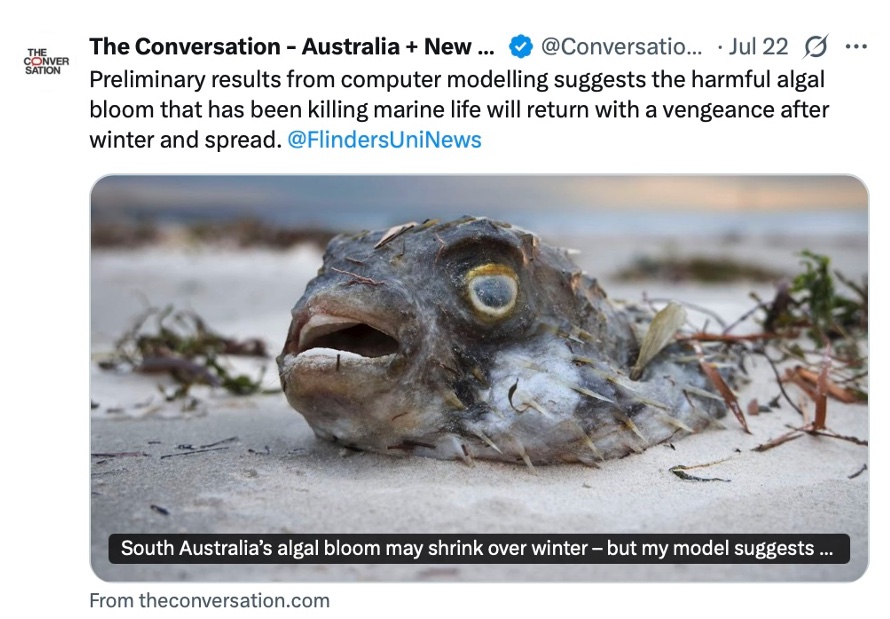Click the phrase harmful algal in the tweet
Viewport: 890px width, 619px height.
coord(757,79)
